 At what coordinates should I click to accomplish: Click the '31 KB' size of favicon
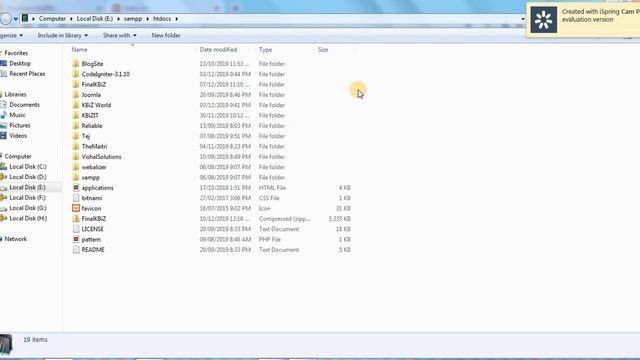[x=344, y=209]
